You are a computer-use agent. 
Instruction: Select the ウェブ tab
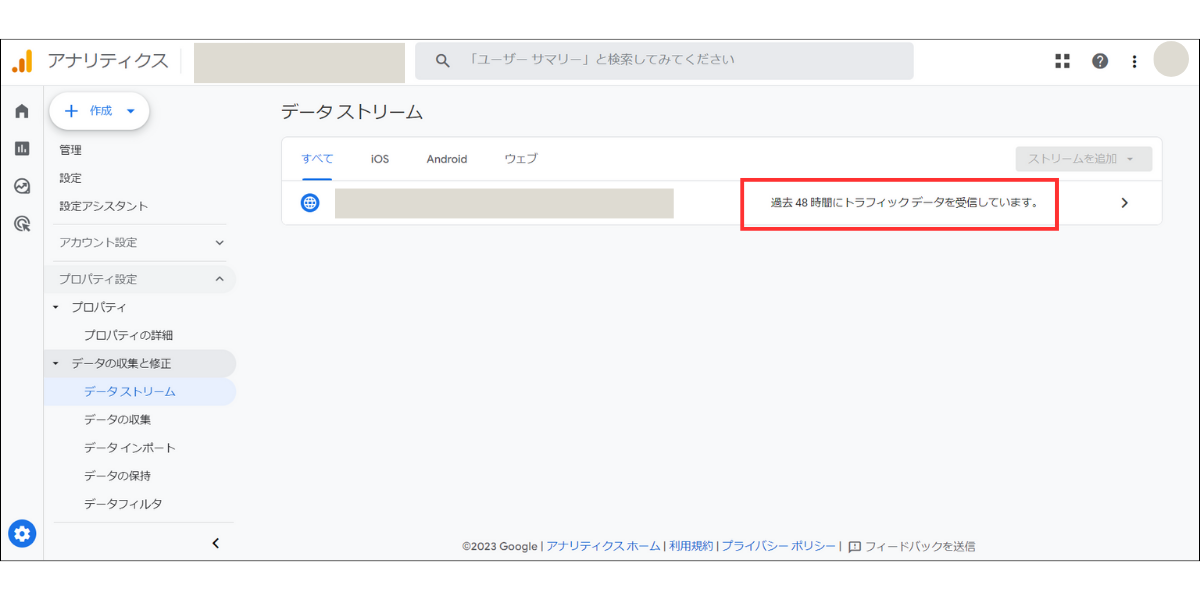tap(521, 159)
